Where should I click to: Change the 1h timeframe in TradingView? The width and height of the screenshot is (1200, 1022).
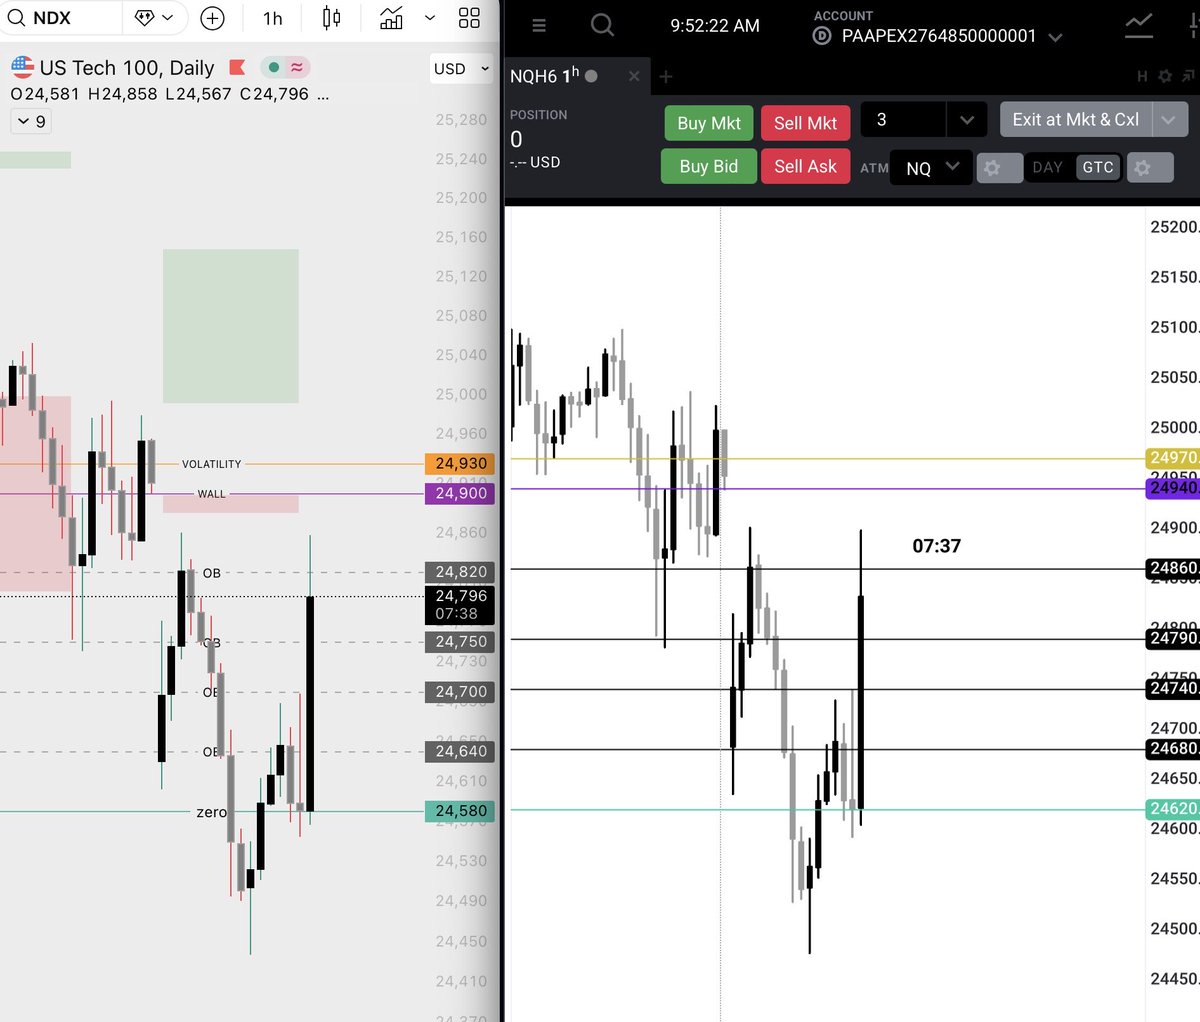click(x=272, y=18)
